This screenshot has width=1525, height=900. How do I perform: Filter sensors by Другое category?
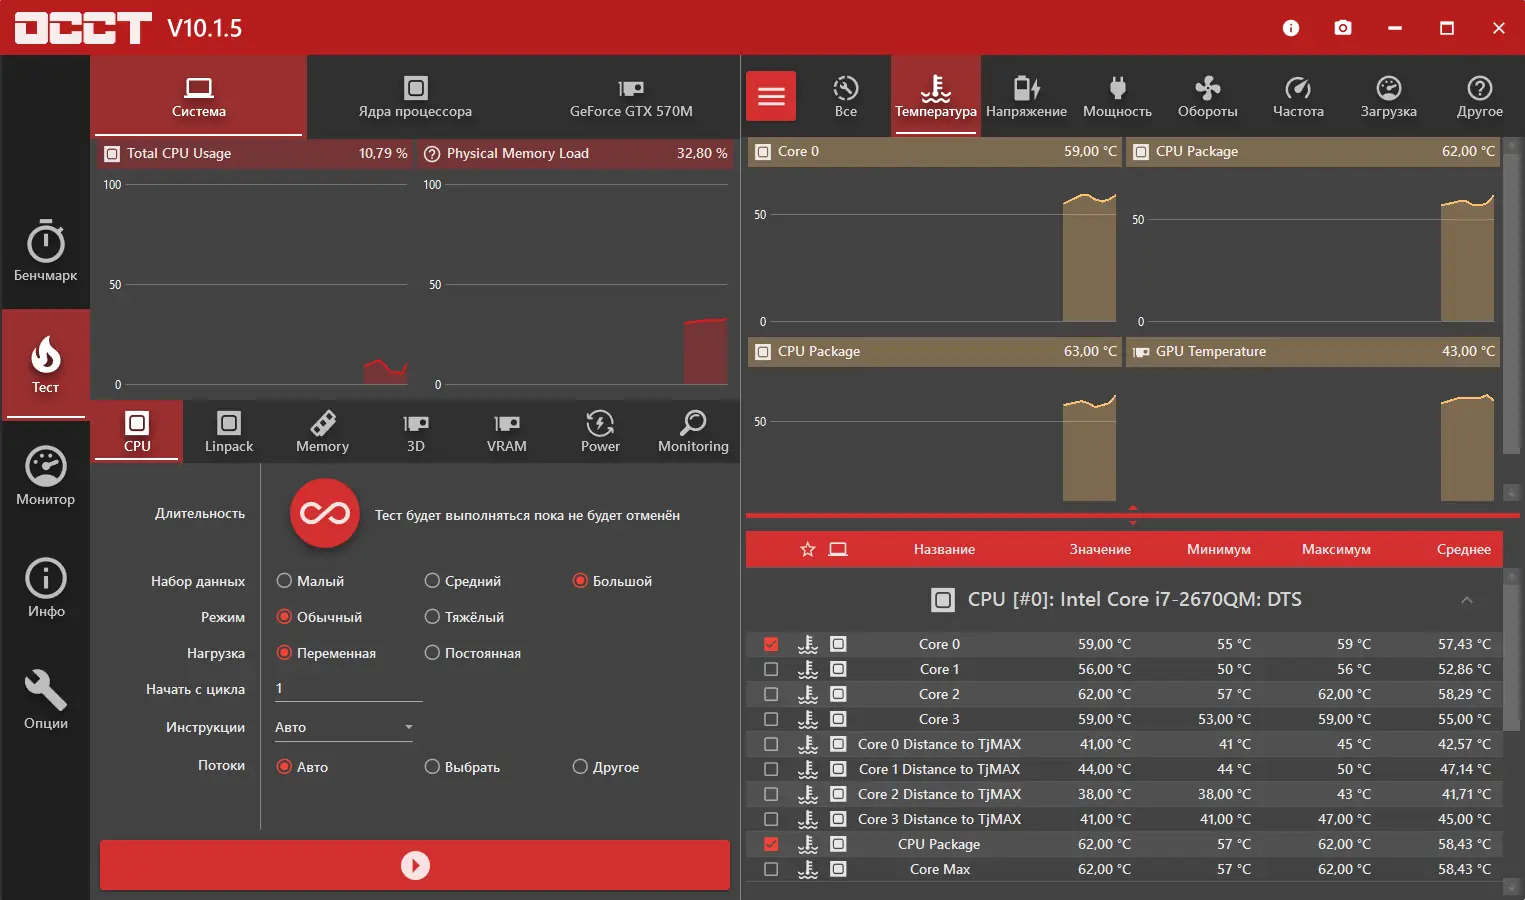[x=1479, y=96]
